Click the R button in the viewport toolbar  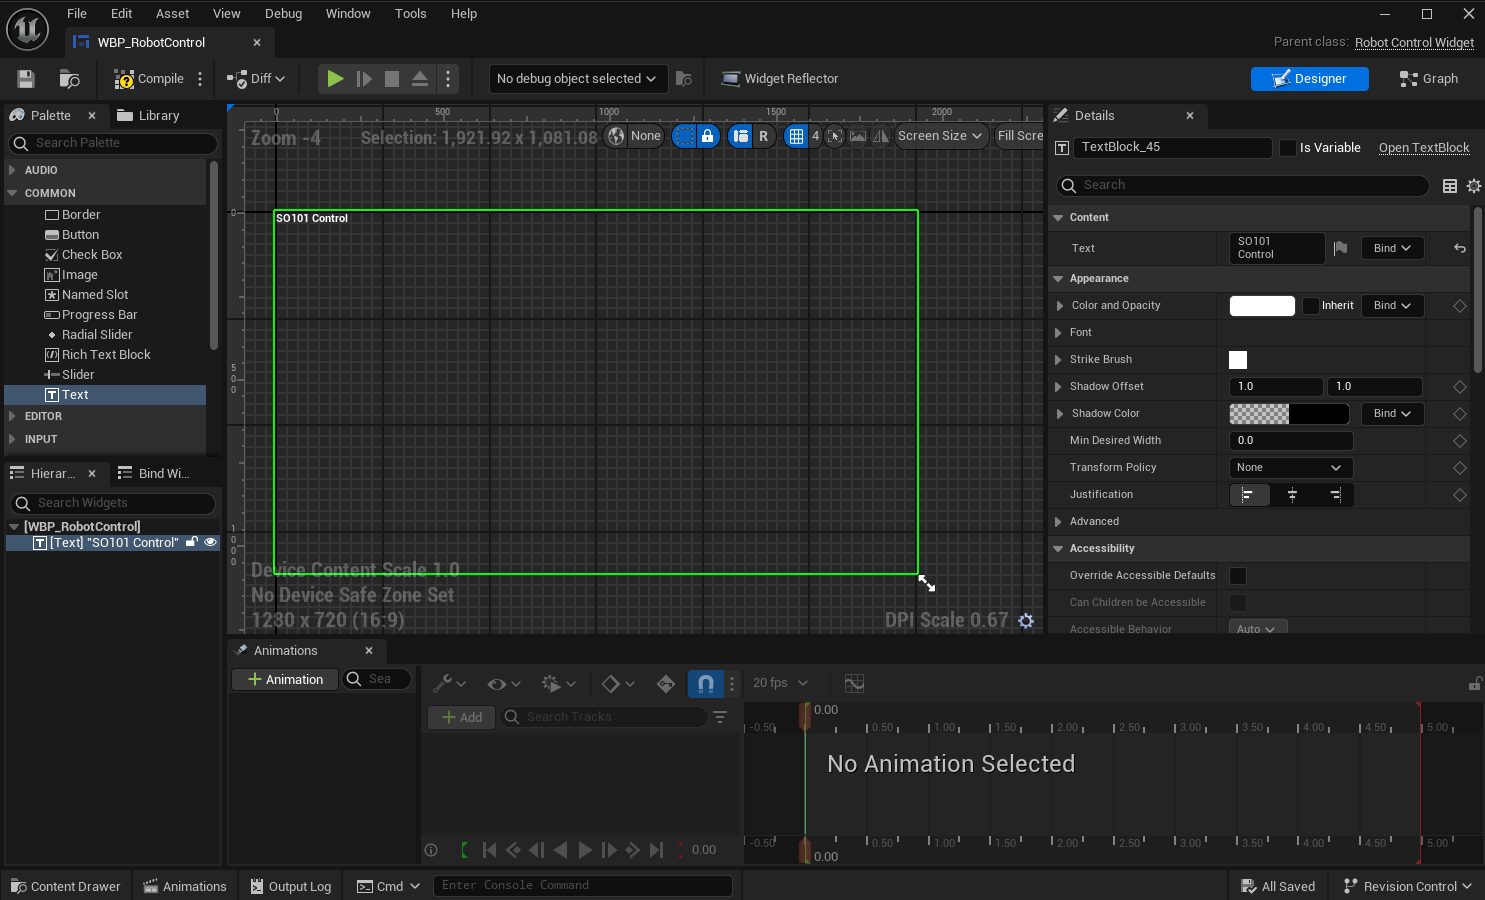pos(764,136)
